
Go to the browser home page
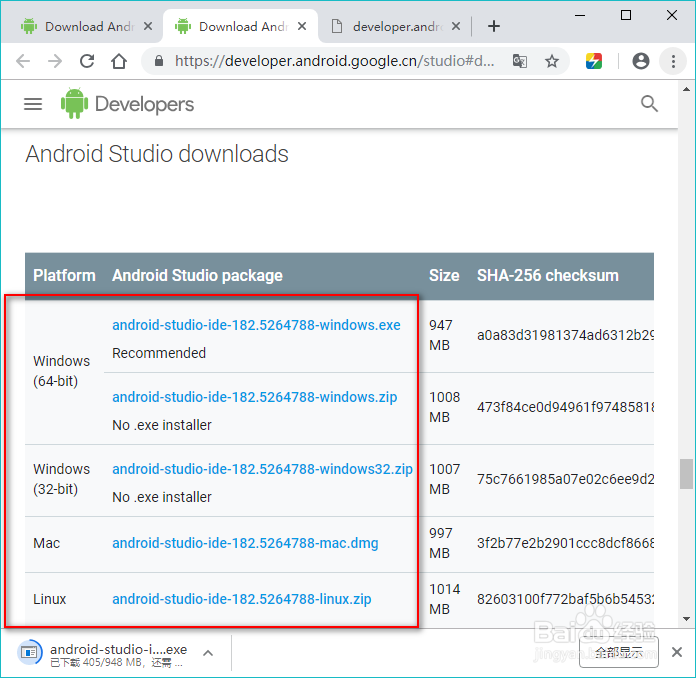click(119, 61)
